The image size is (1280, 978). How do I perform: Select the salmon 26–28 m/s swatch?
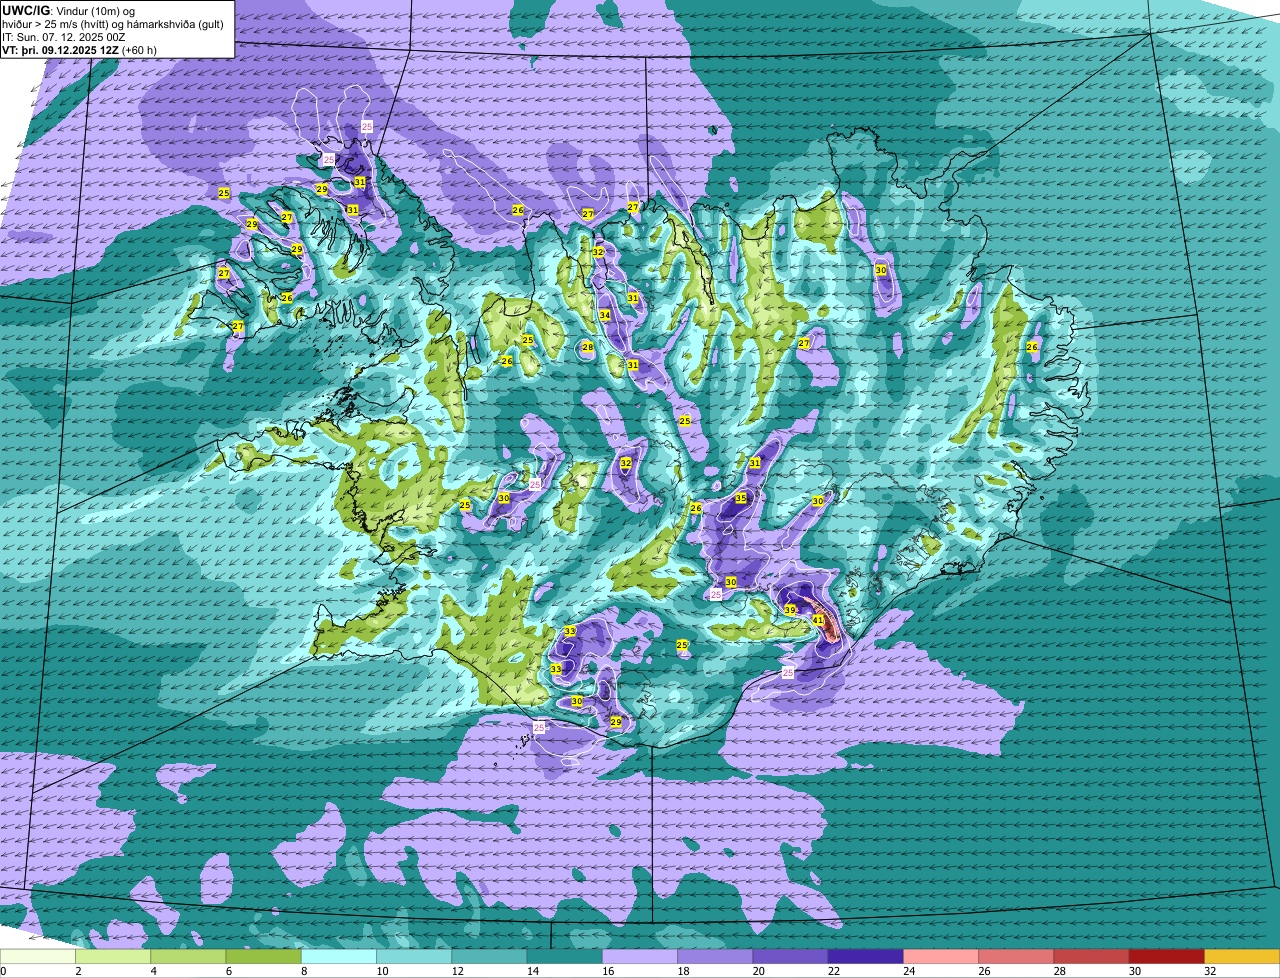pos(1016,956)
